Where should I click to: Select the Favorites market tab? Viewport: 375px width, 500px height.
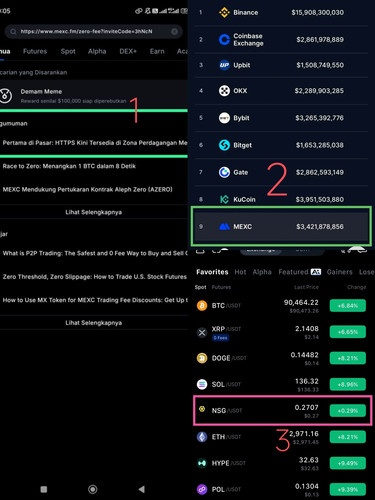(212, 272)
